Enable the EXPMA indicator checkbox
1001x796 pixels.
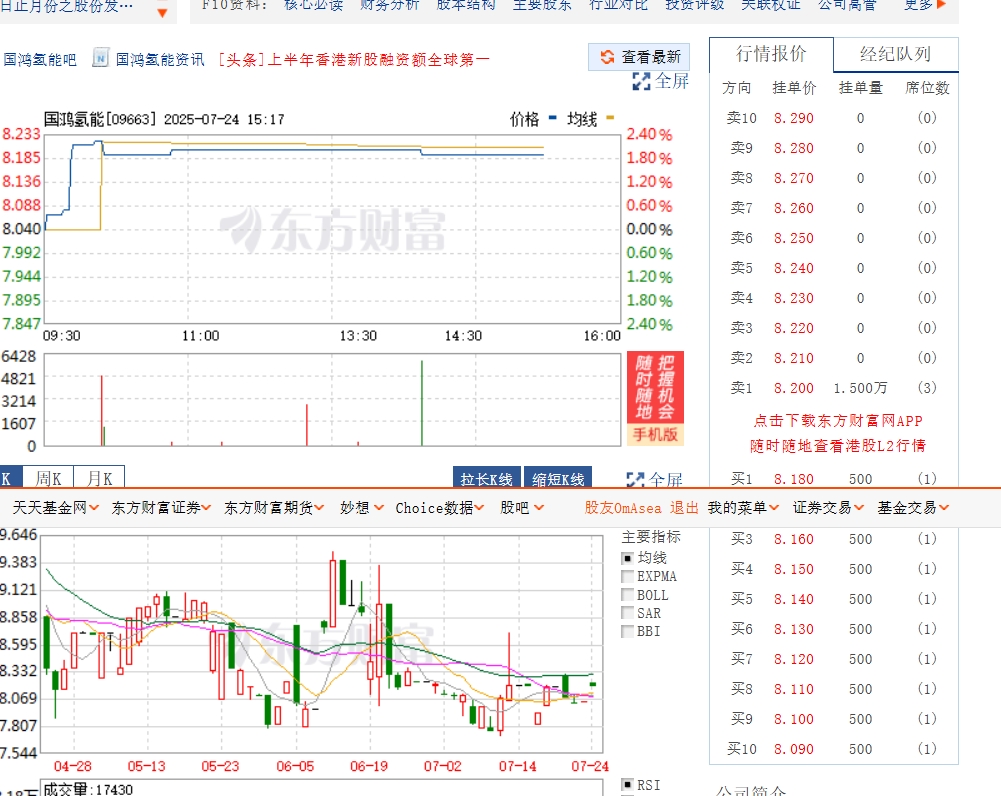click(x=628, y=576)
